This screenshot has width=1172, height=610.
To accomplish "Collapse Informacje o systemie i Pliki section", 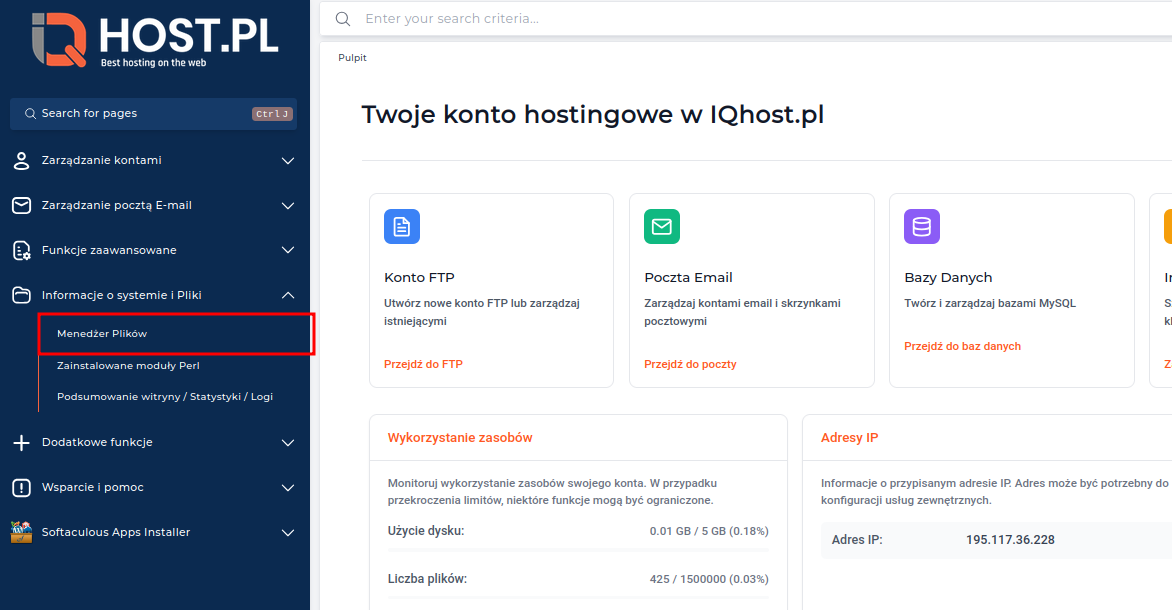I will tap(288, 295).
